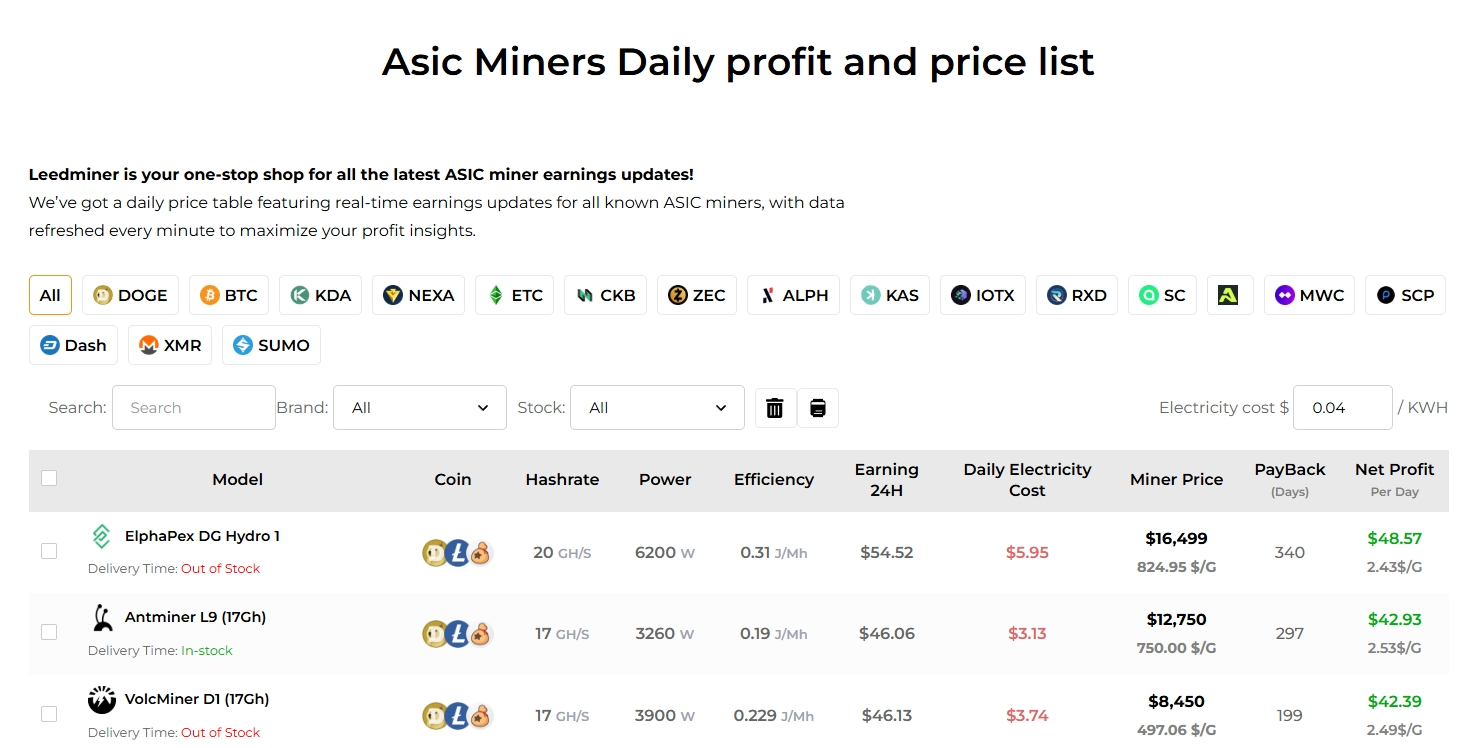Viewport: 1474px width, 748px height.
Task: Check the Antminer L9 row checkbox
Action: pos(49,632)
